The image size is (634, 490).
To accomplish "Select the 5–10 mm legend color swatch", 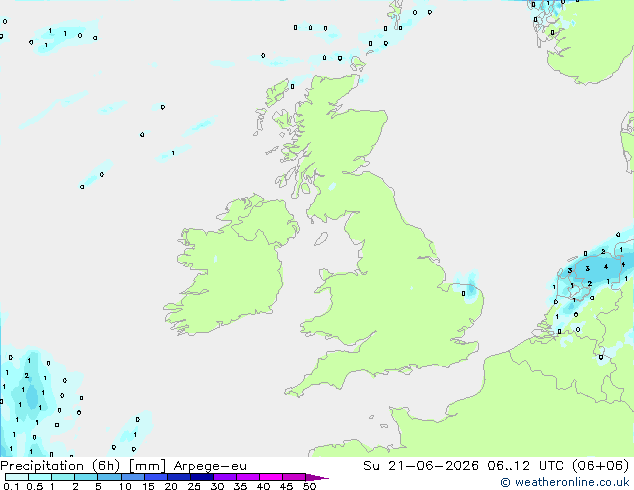I will [109, 477].
